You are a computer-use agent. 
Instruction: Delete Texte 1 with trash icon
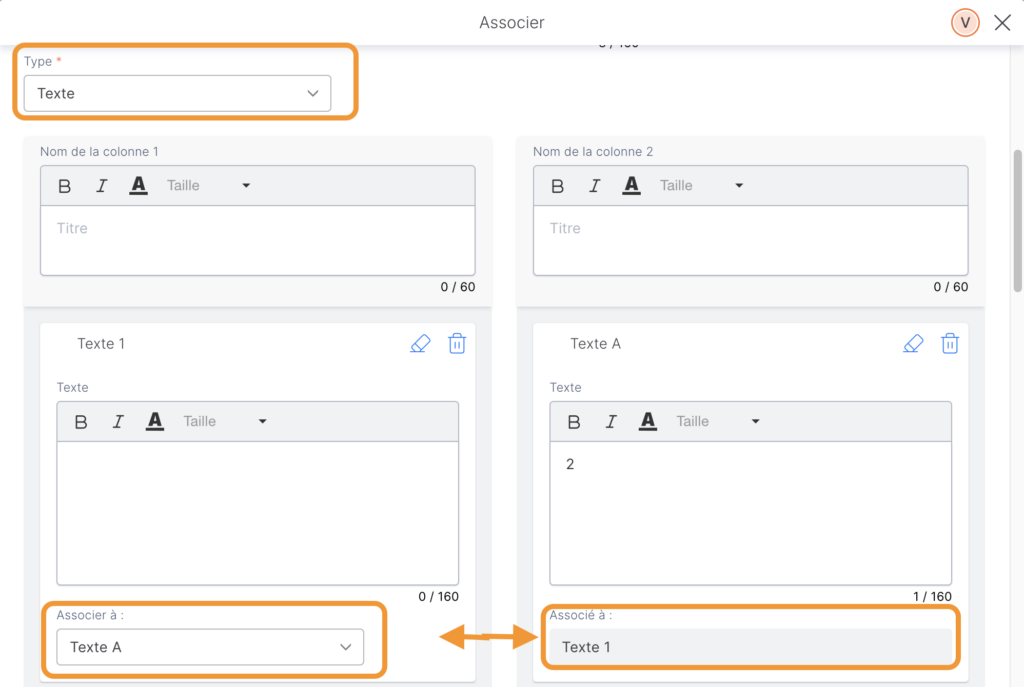(x=457, y=344)
